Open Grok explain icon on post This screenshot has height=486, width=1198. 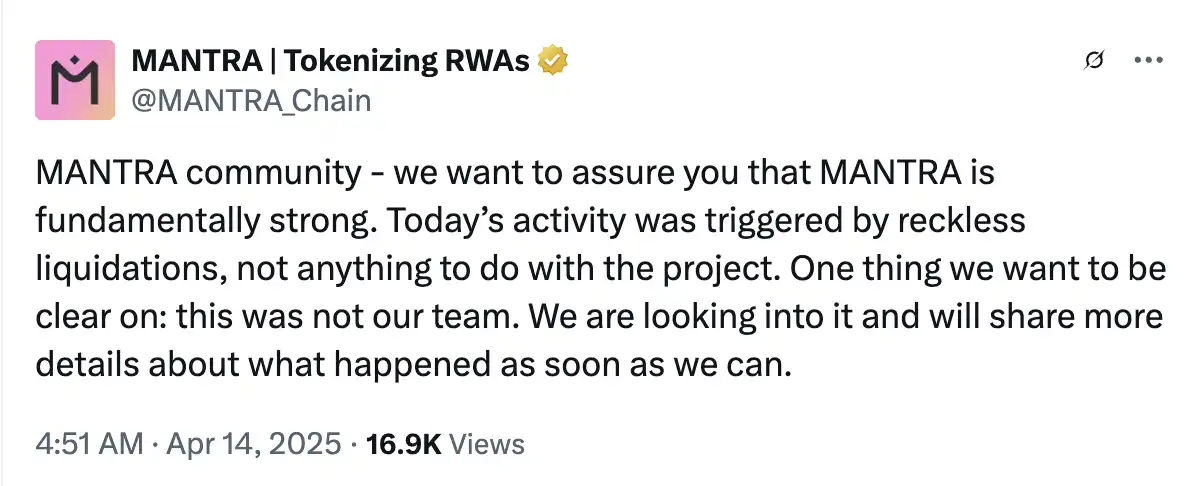(x=1093, y=62)
